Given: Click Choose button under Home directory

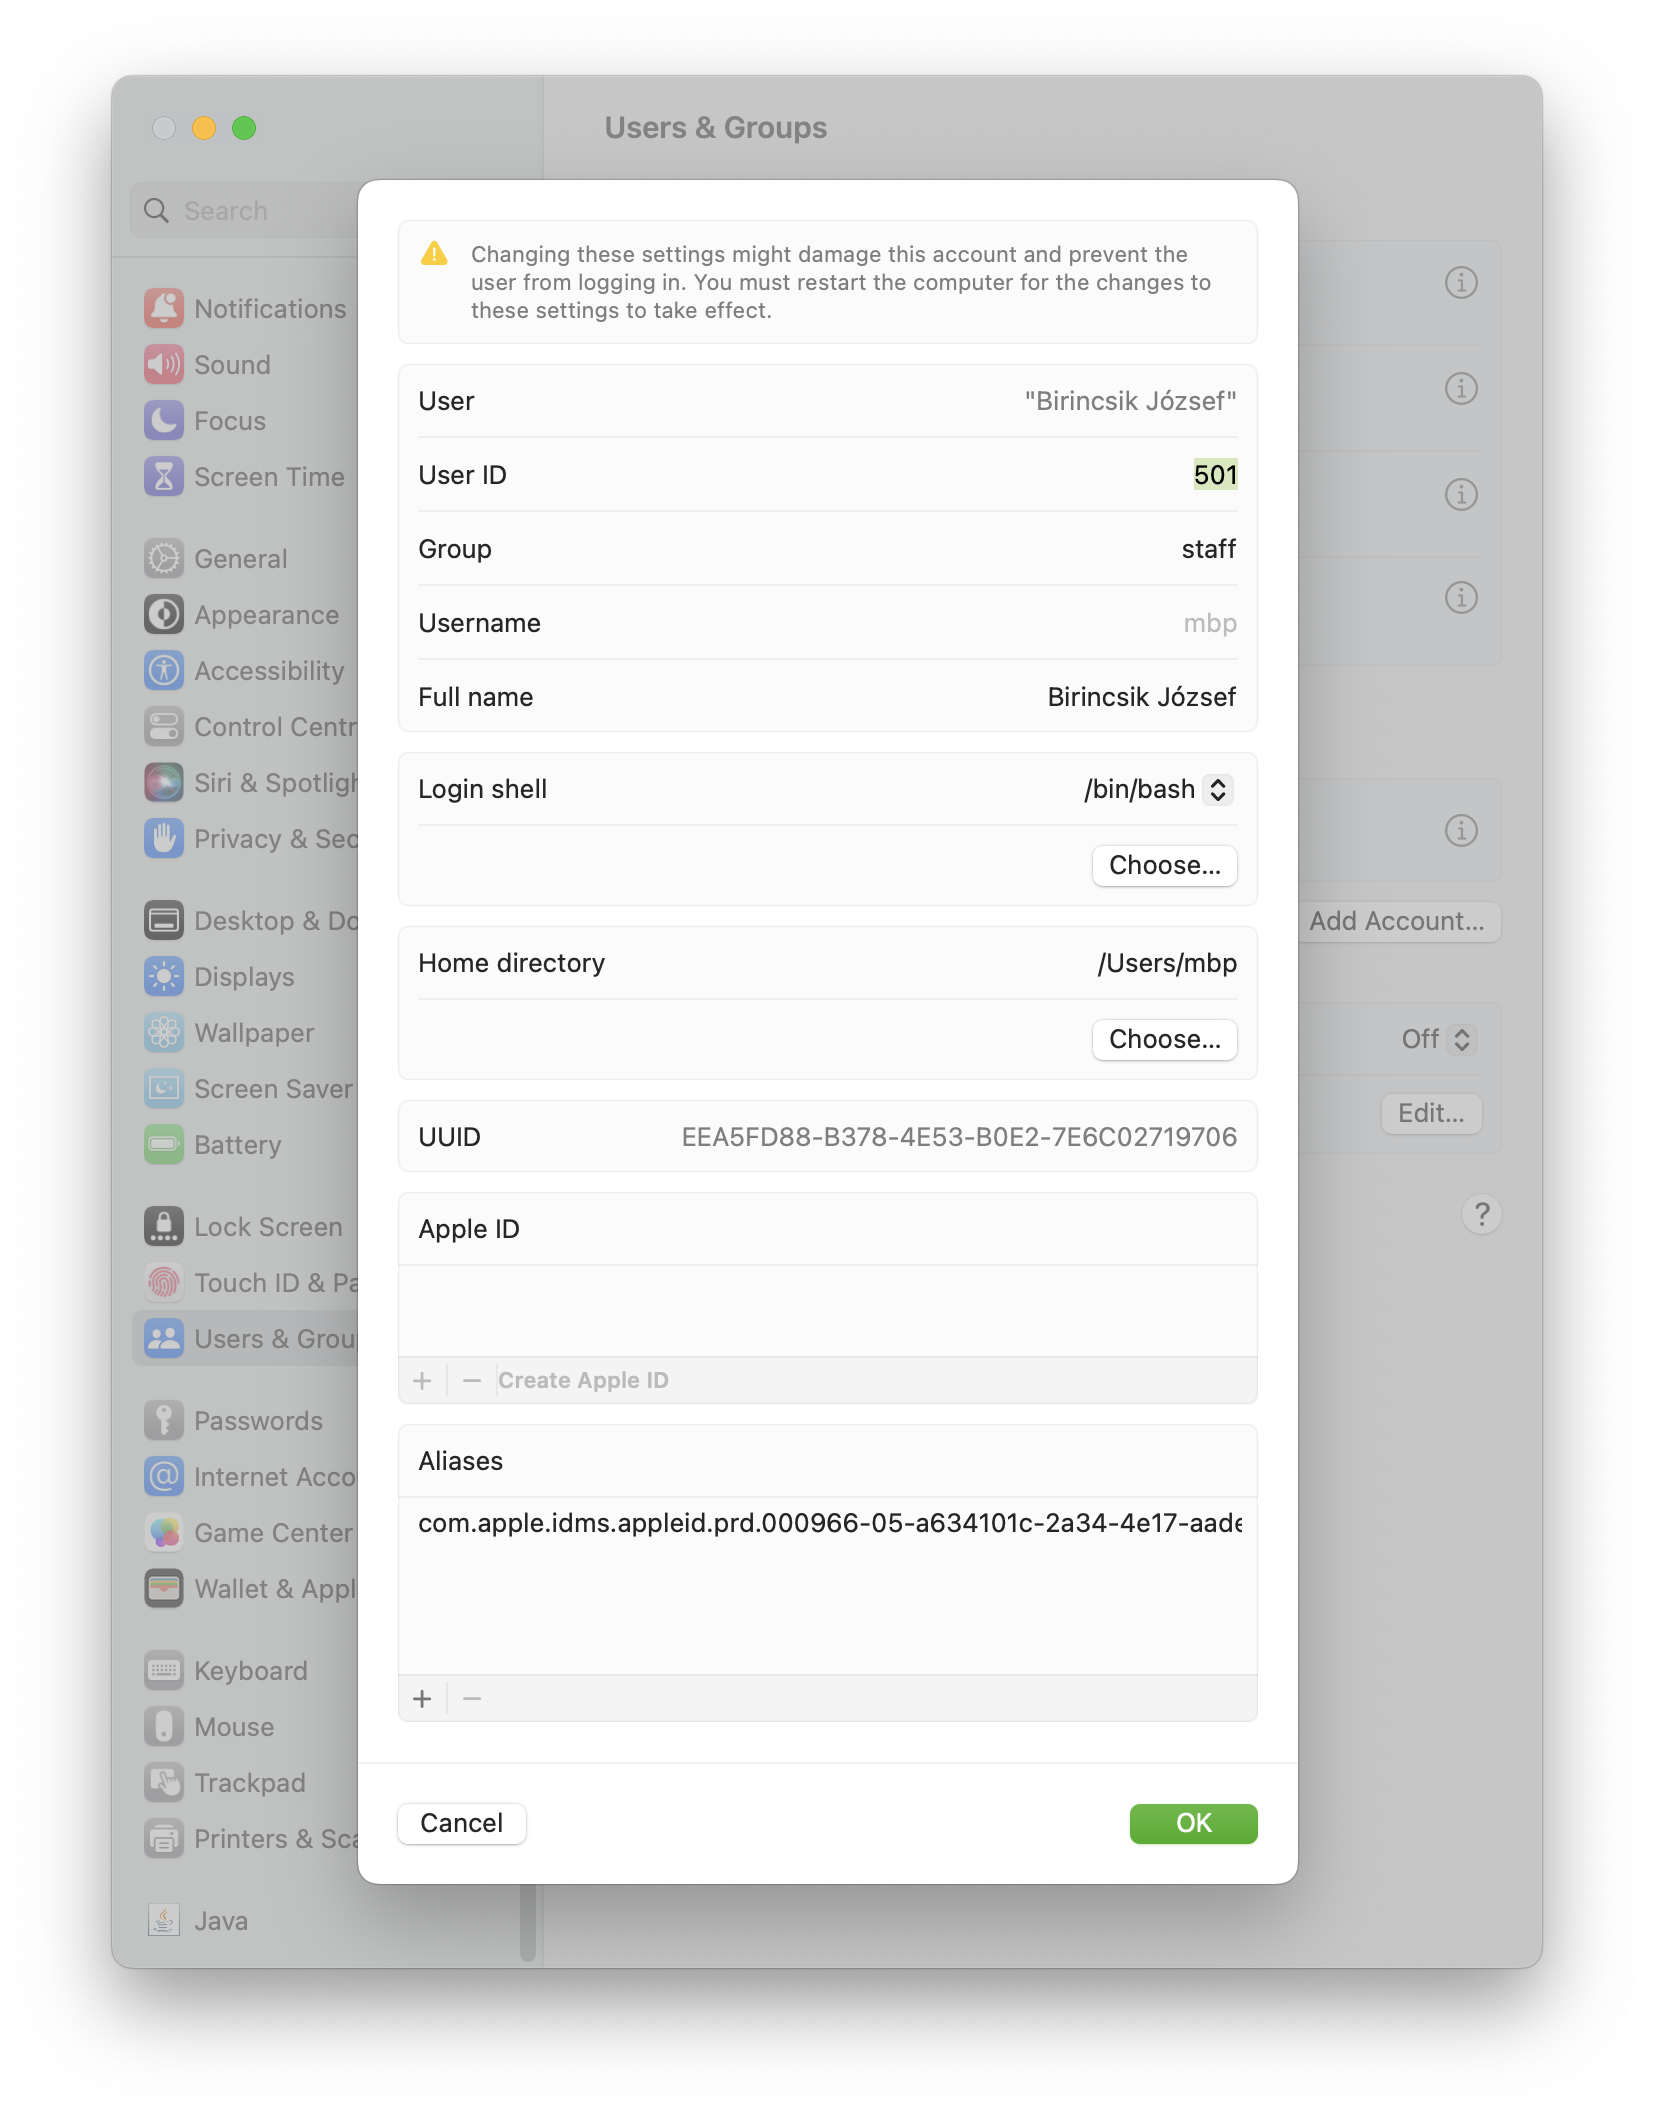Looking at the screenshot, I should 1165,1039.
